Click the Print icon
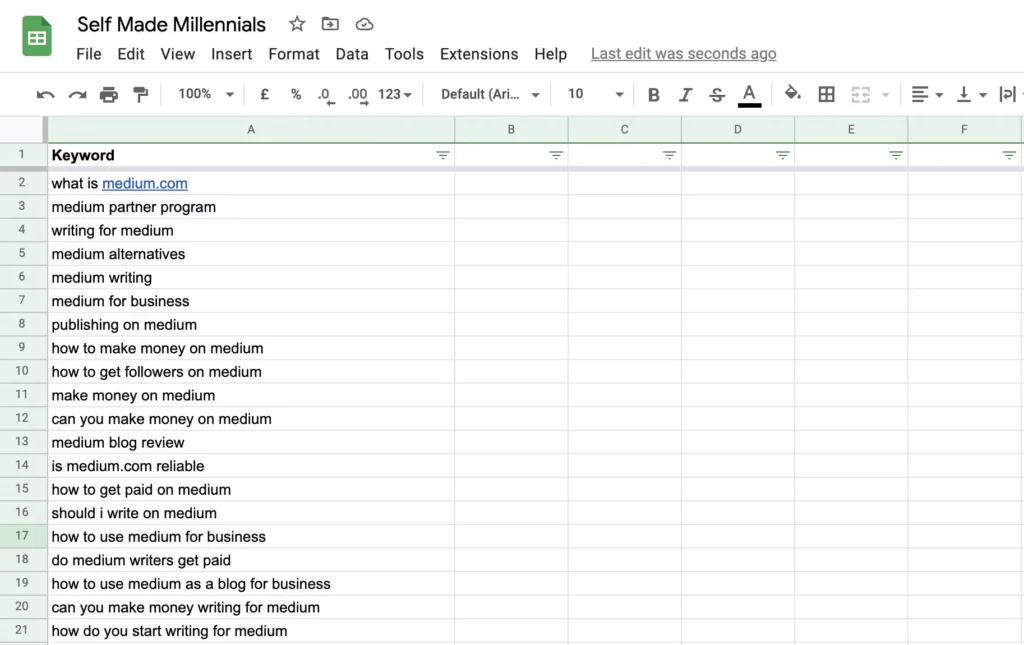The width and height of the screenshot is (1024, 645). point(109,93)
